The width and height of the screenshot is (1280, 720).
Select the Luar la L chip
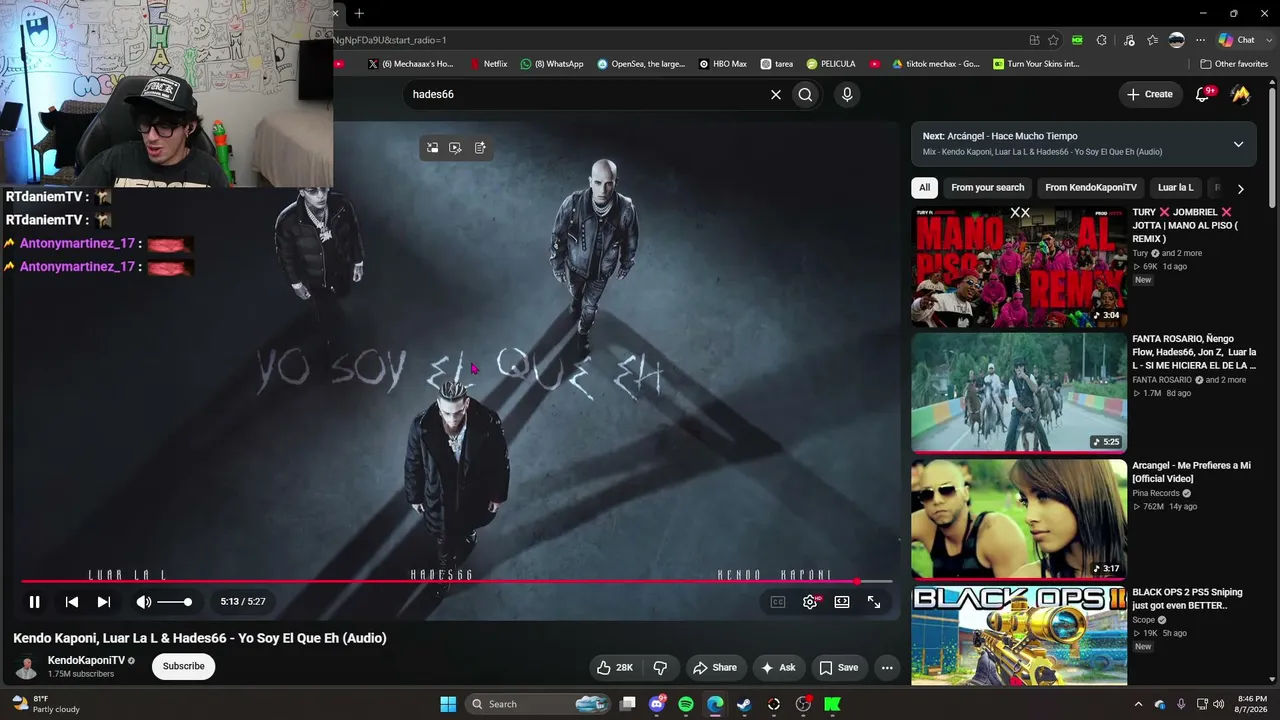pyautogui.click(x=1176, y=188)
